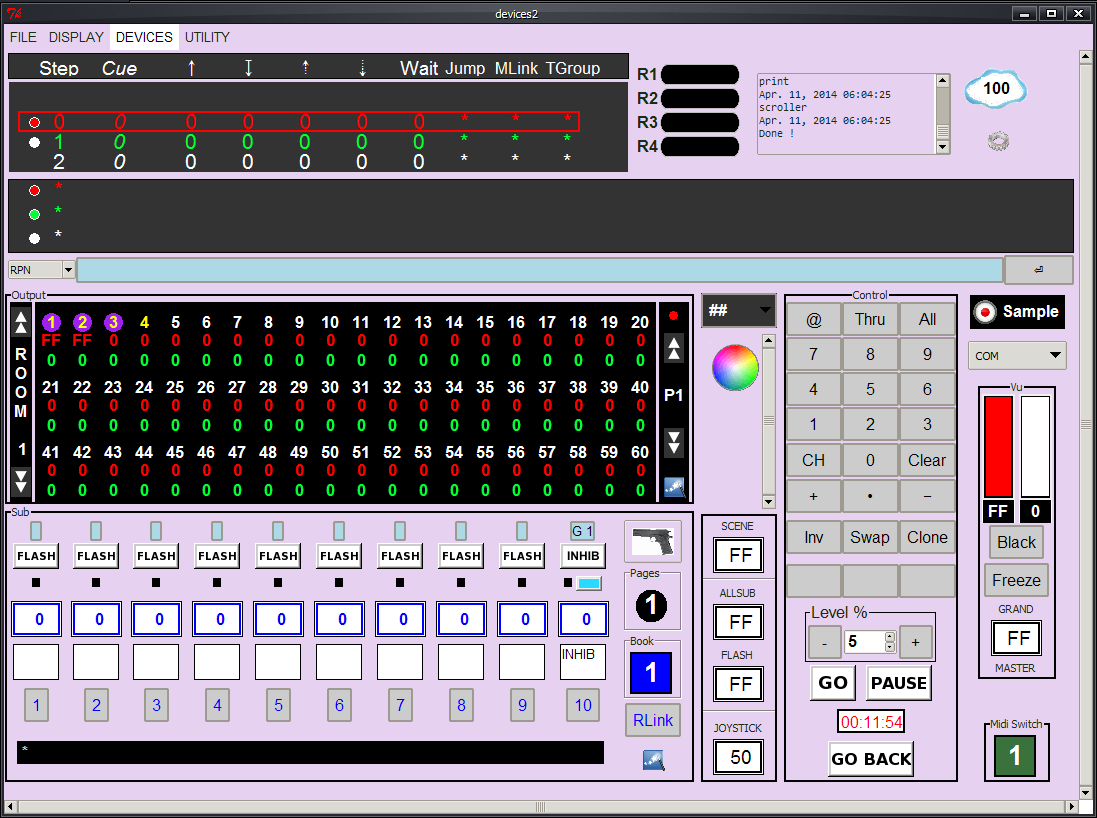Click the return arrow button beside command line
This screenshot has width=1097, height=818.
coord(1038,269)
